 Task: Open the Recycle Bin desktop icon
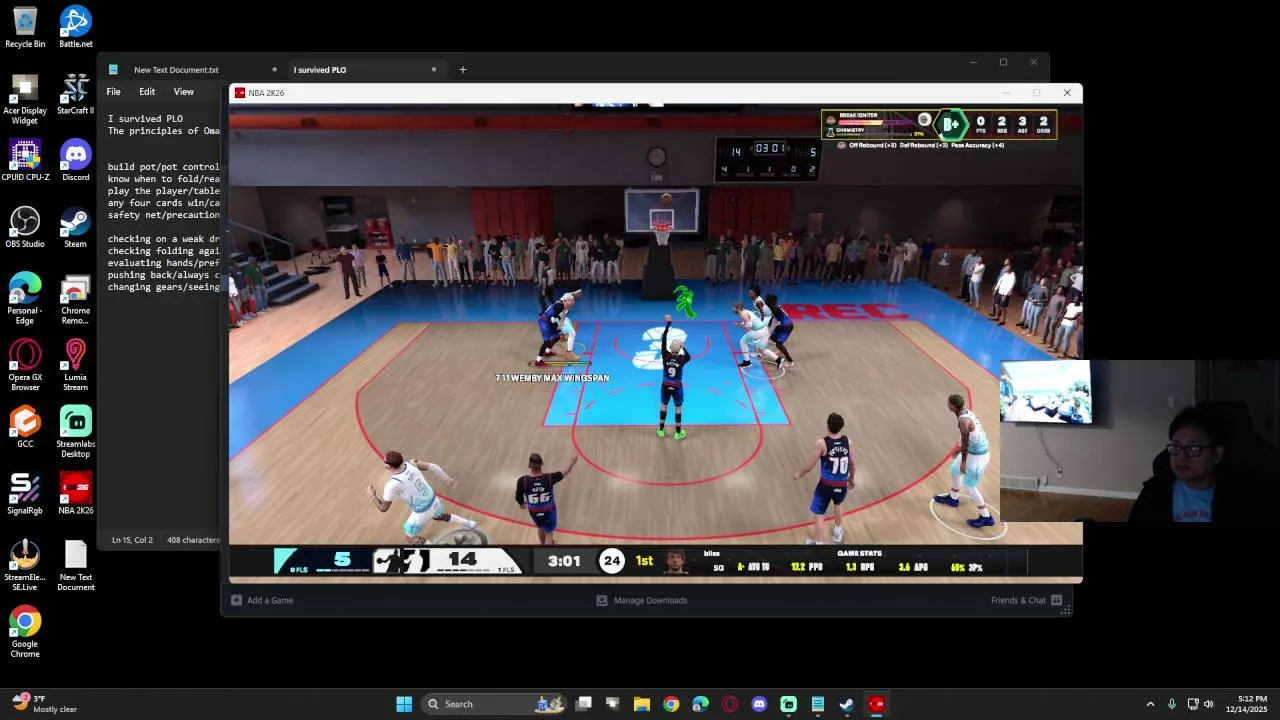25,27
